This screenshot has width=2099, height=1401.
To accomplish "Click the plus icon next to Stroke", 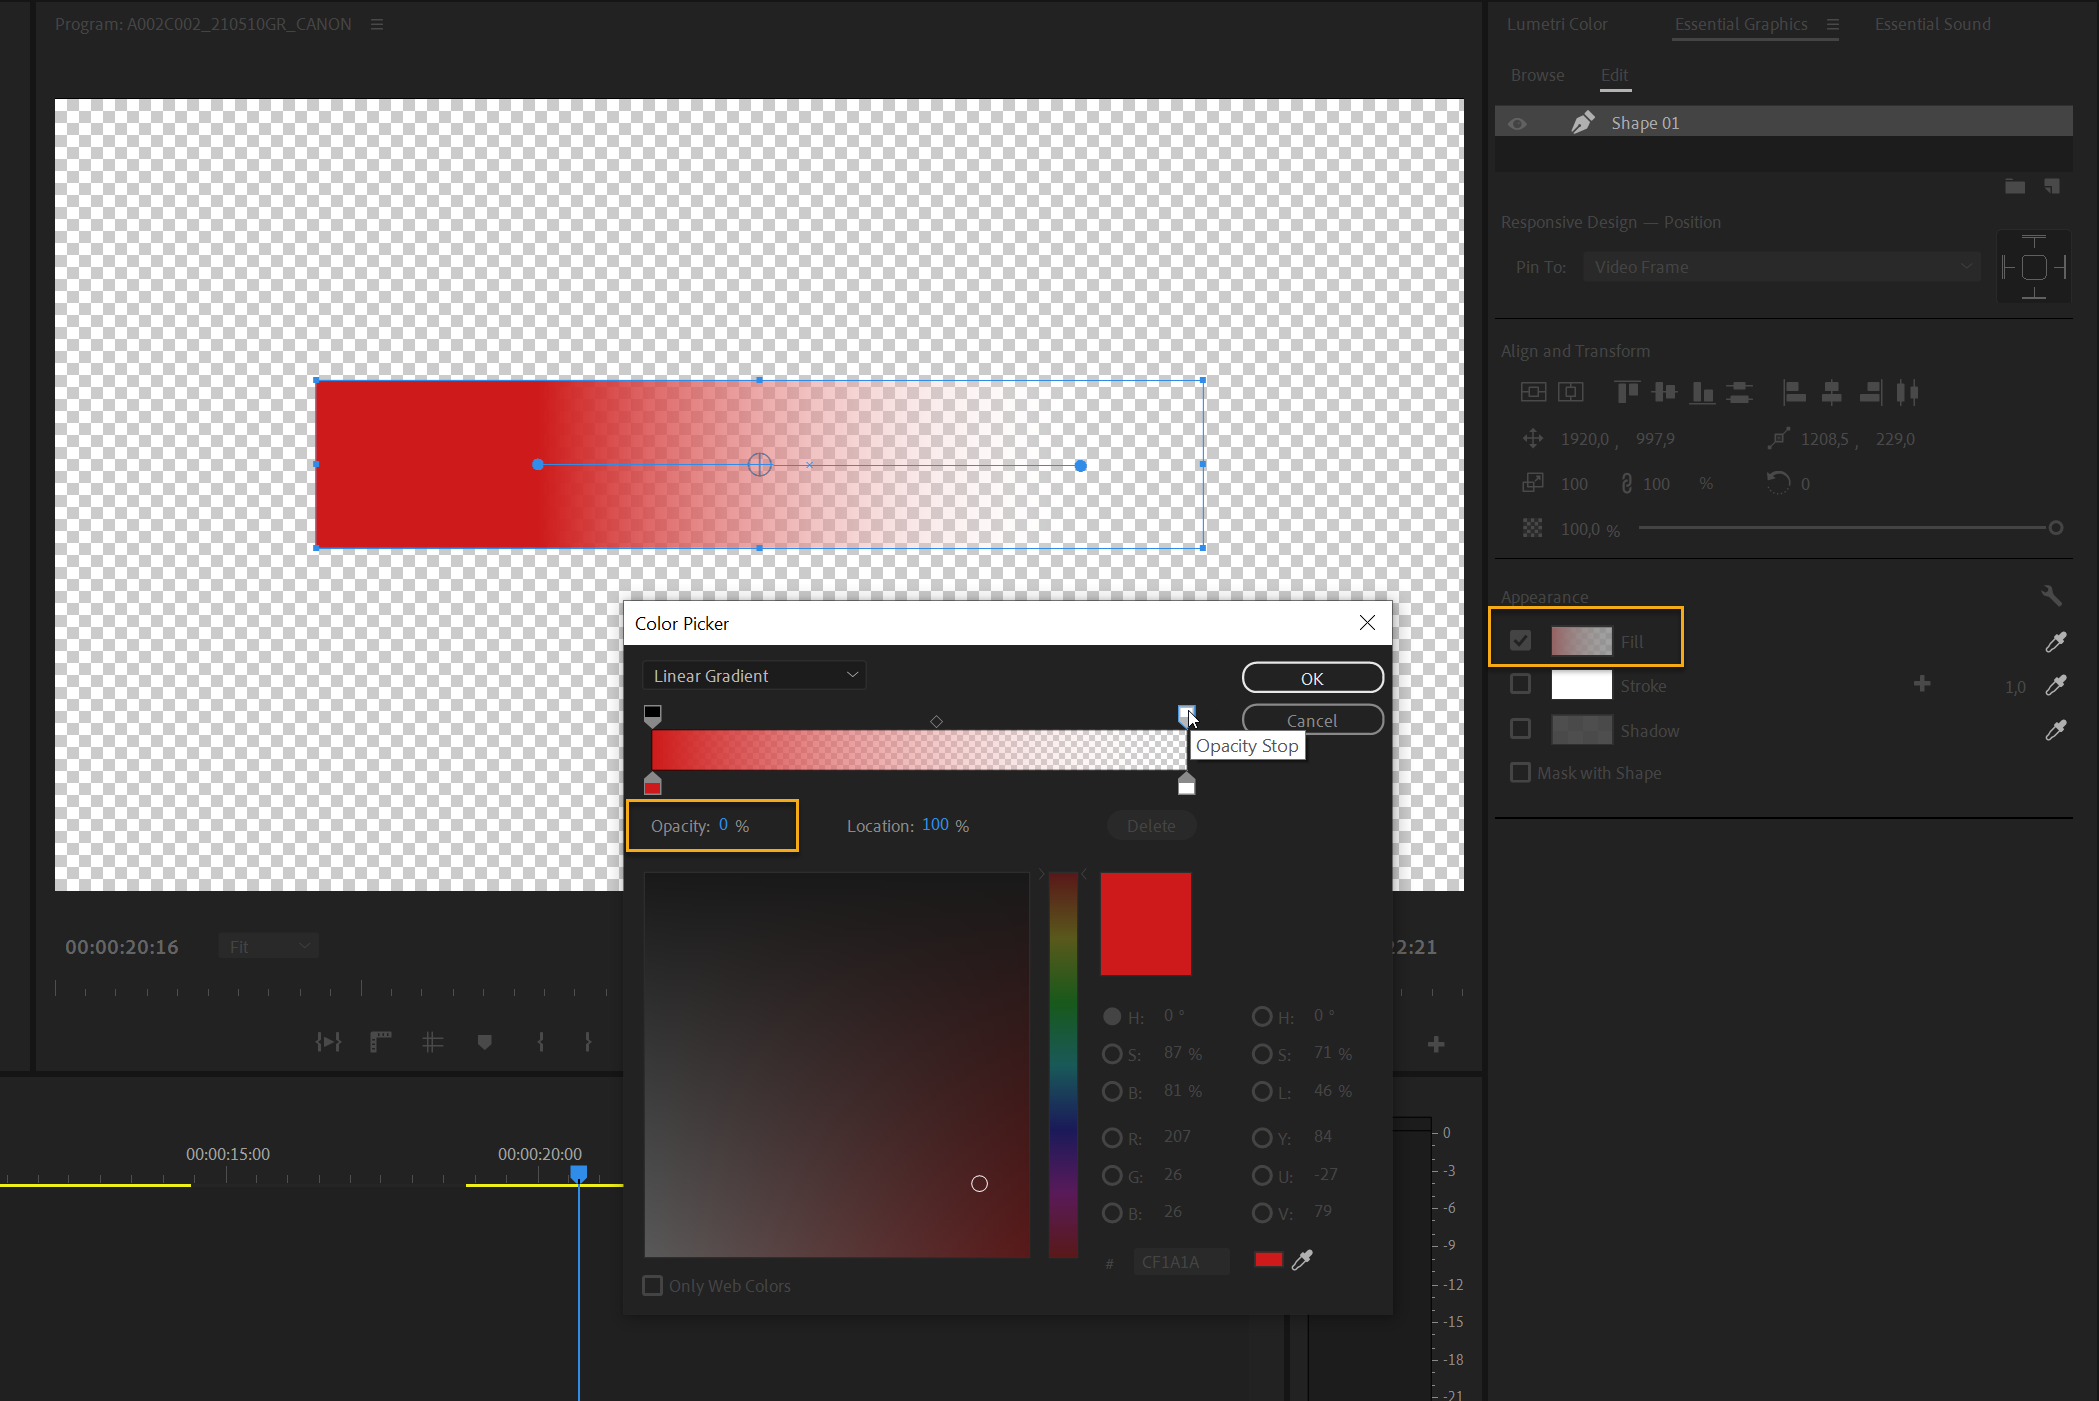I will click(1922, 684).
